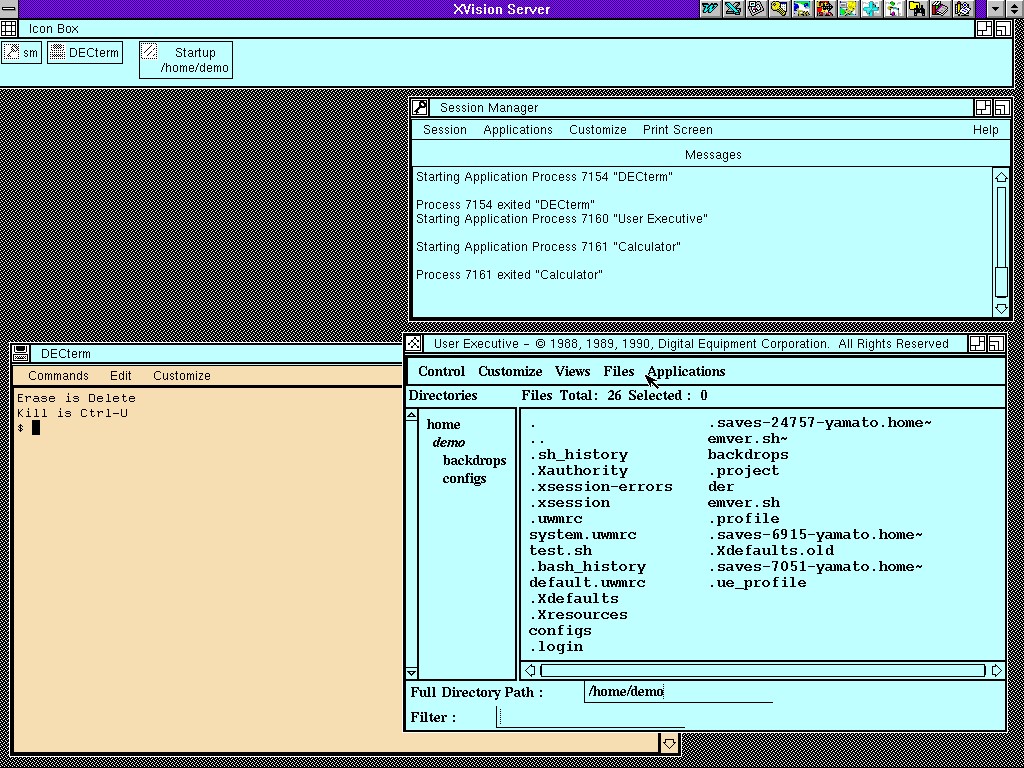Select the .saves-24757-yamato.home~ file

pos(820,423)
